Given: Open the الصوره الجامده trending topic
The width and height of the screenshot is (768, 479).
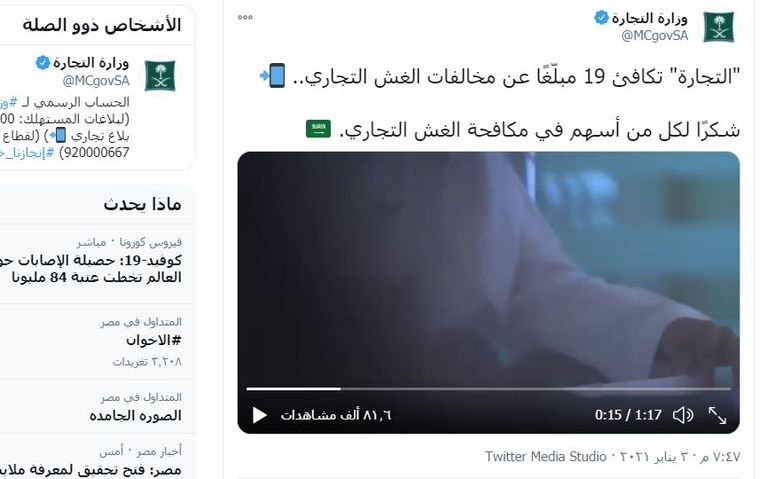Looking at the screenshot, I should pyautogui.click(x=136, y=416).
